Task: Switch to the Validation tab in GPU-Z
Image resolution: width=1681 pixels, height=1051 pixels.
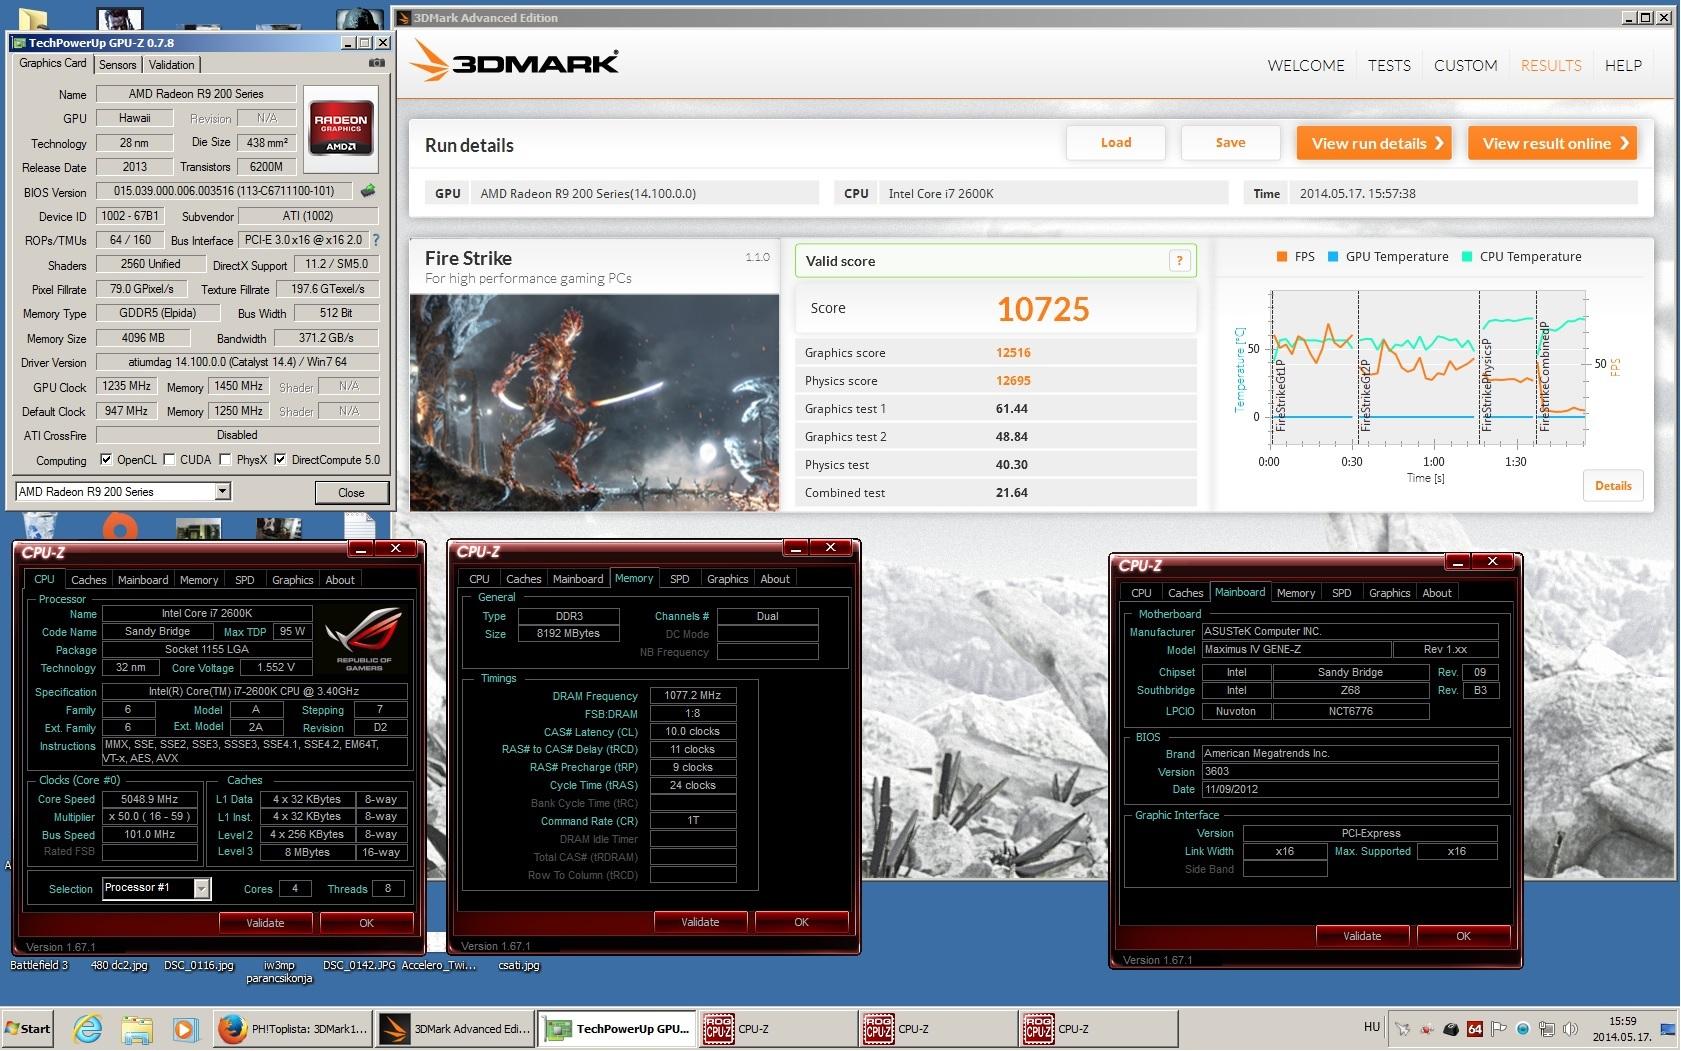Action: 172,64
